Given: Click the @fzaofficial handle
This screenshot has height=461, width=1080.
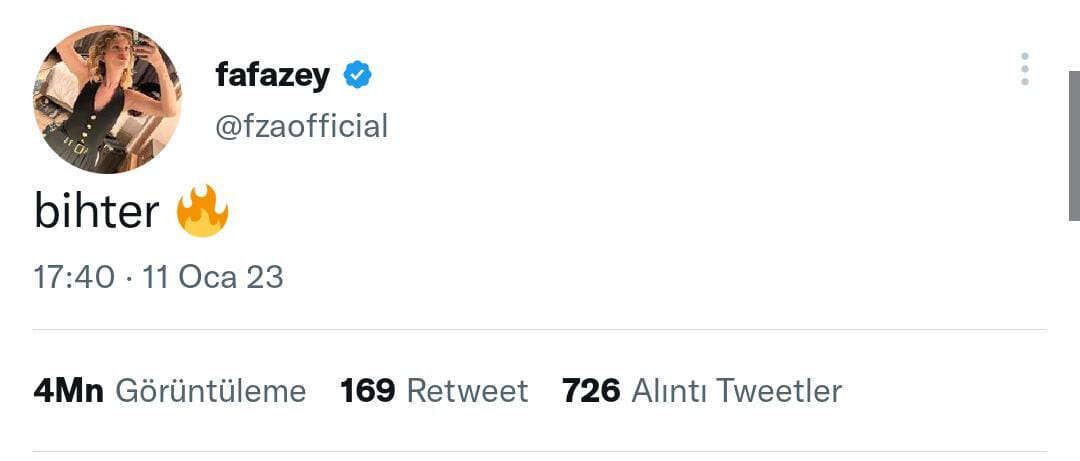Looking at the screenshot, I should tap(301, 126).
